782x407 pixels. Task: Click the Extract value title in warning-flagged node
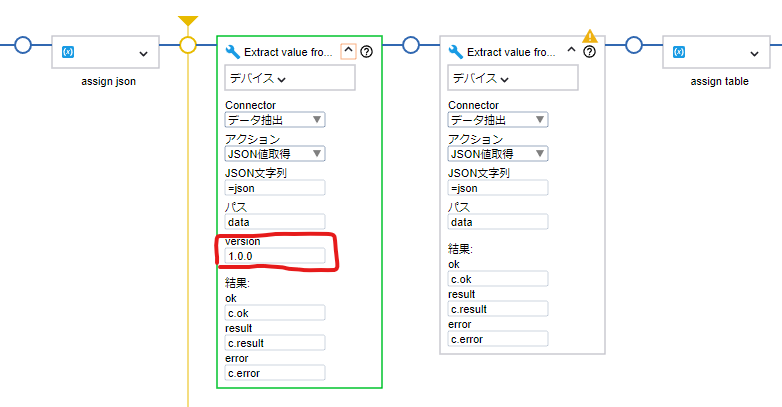point(511,52)
